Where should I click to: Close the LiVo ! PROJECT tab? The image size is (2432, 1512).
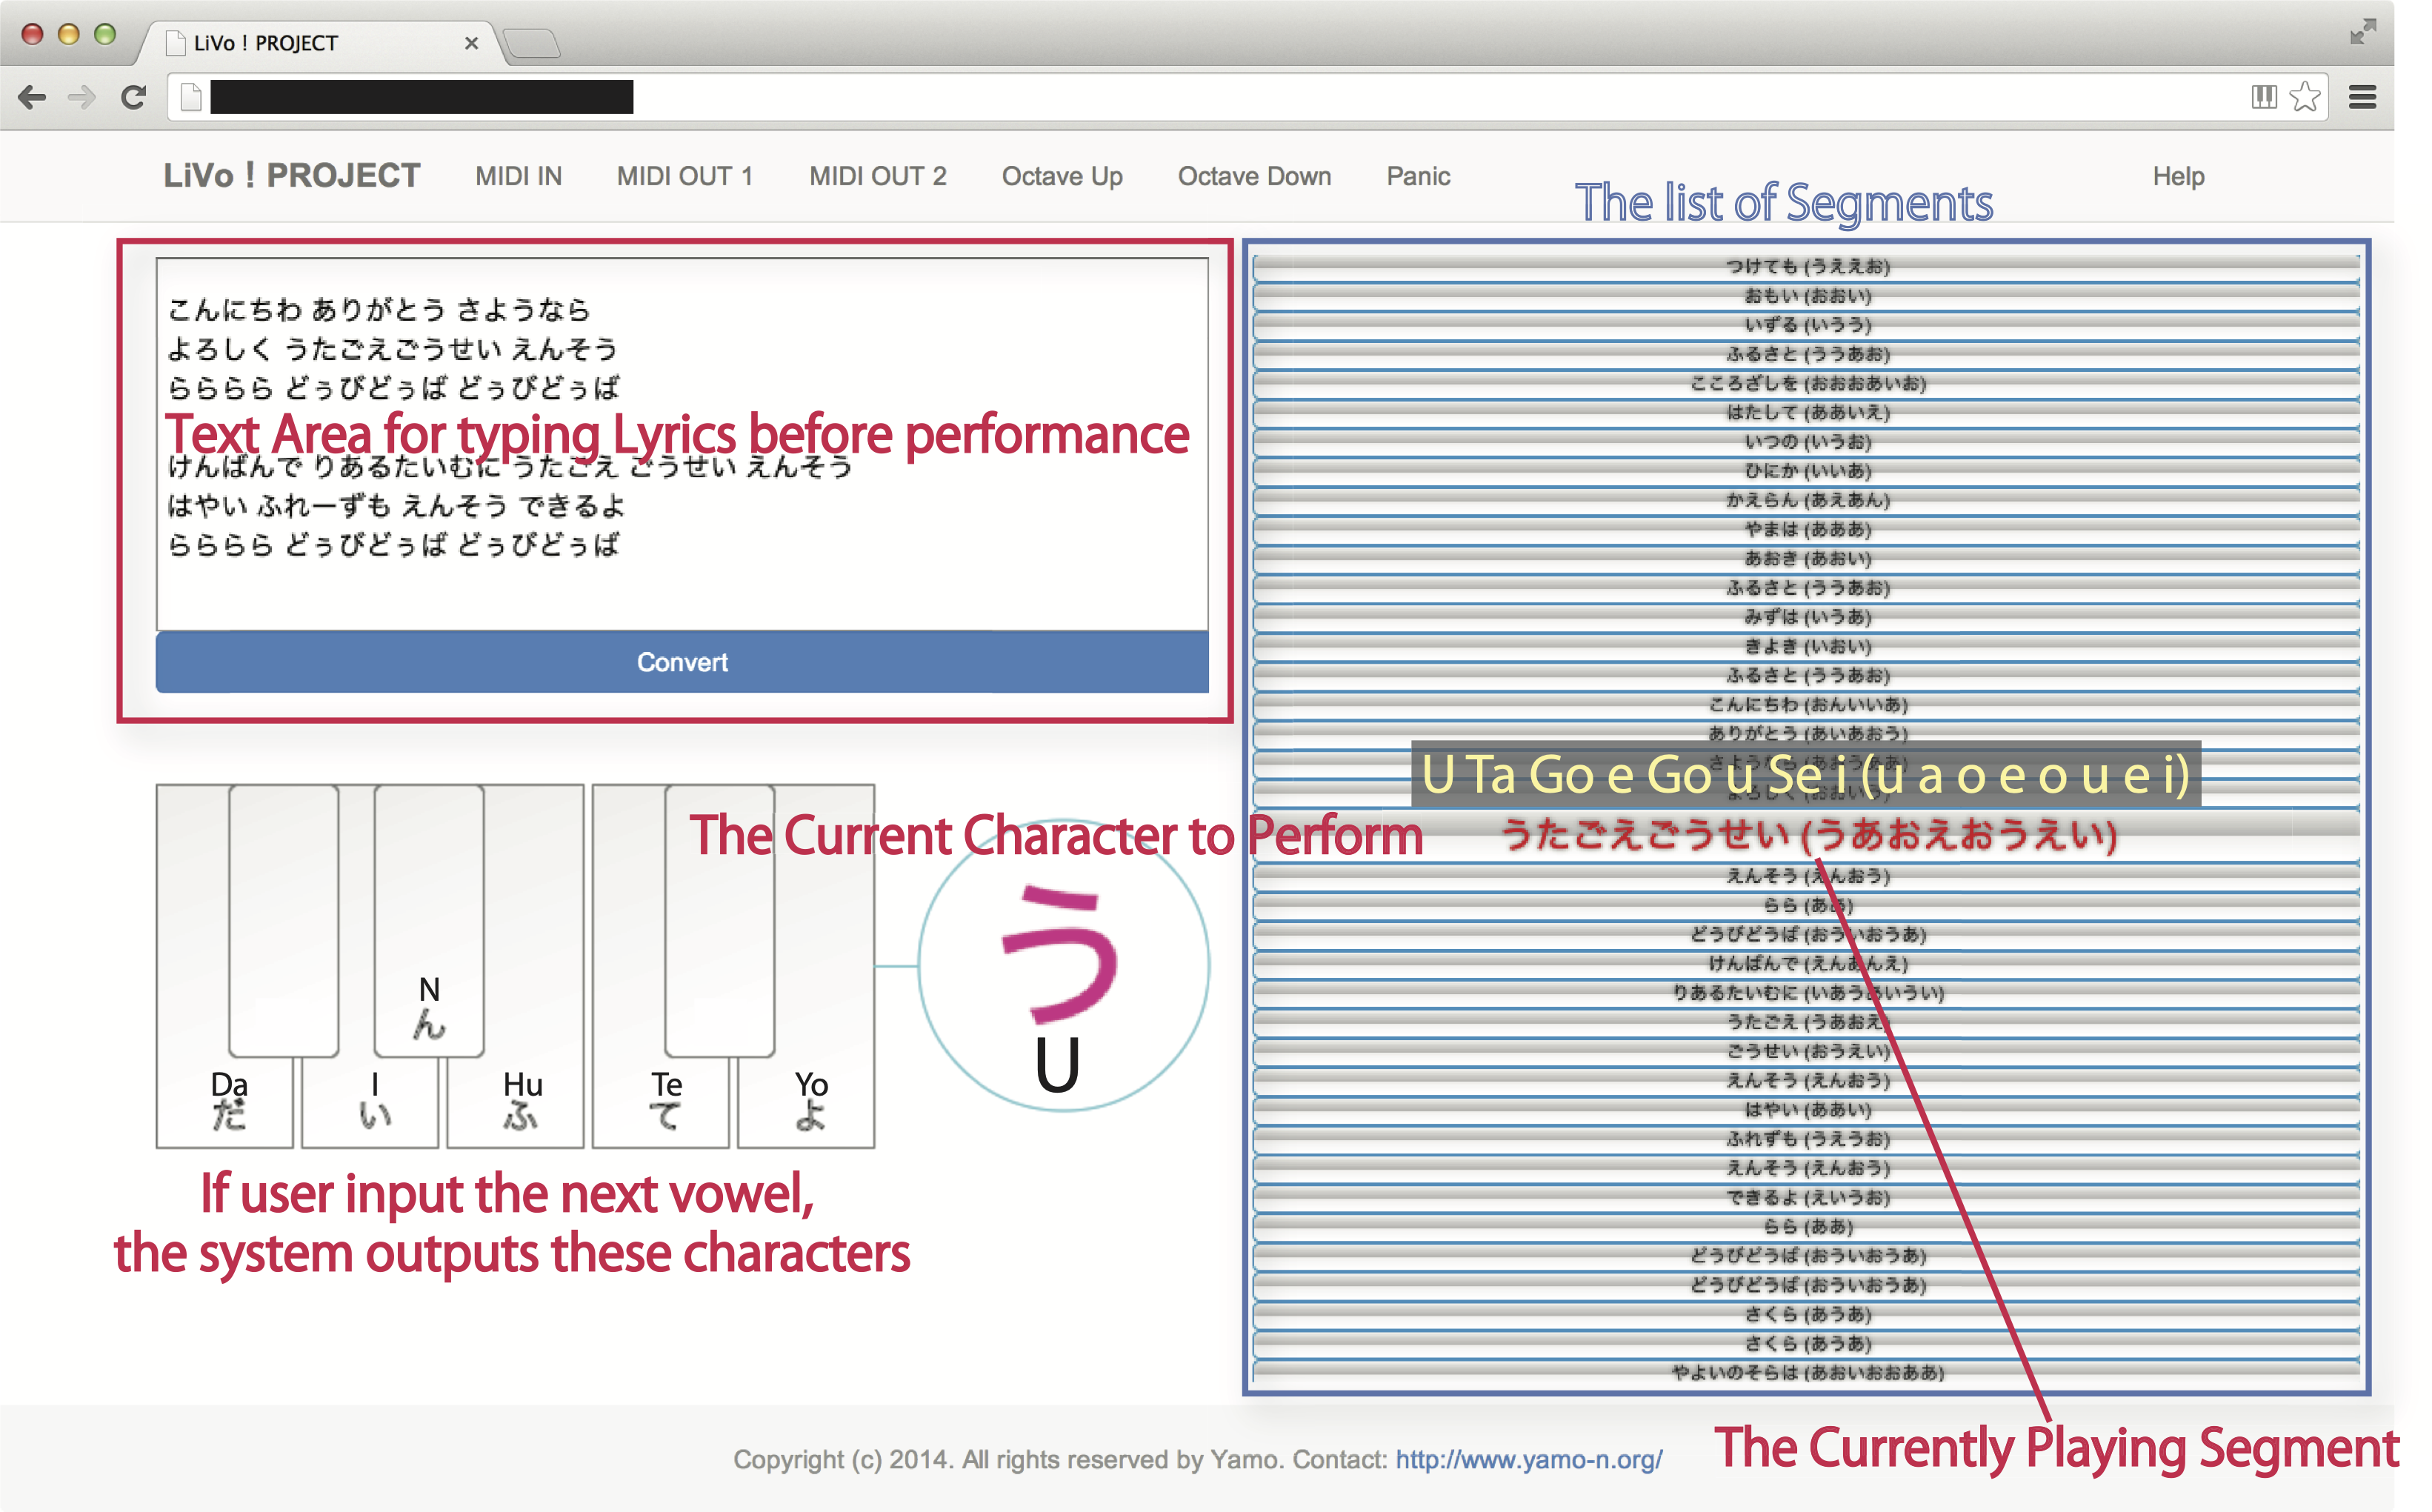point(471,43)
